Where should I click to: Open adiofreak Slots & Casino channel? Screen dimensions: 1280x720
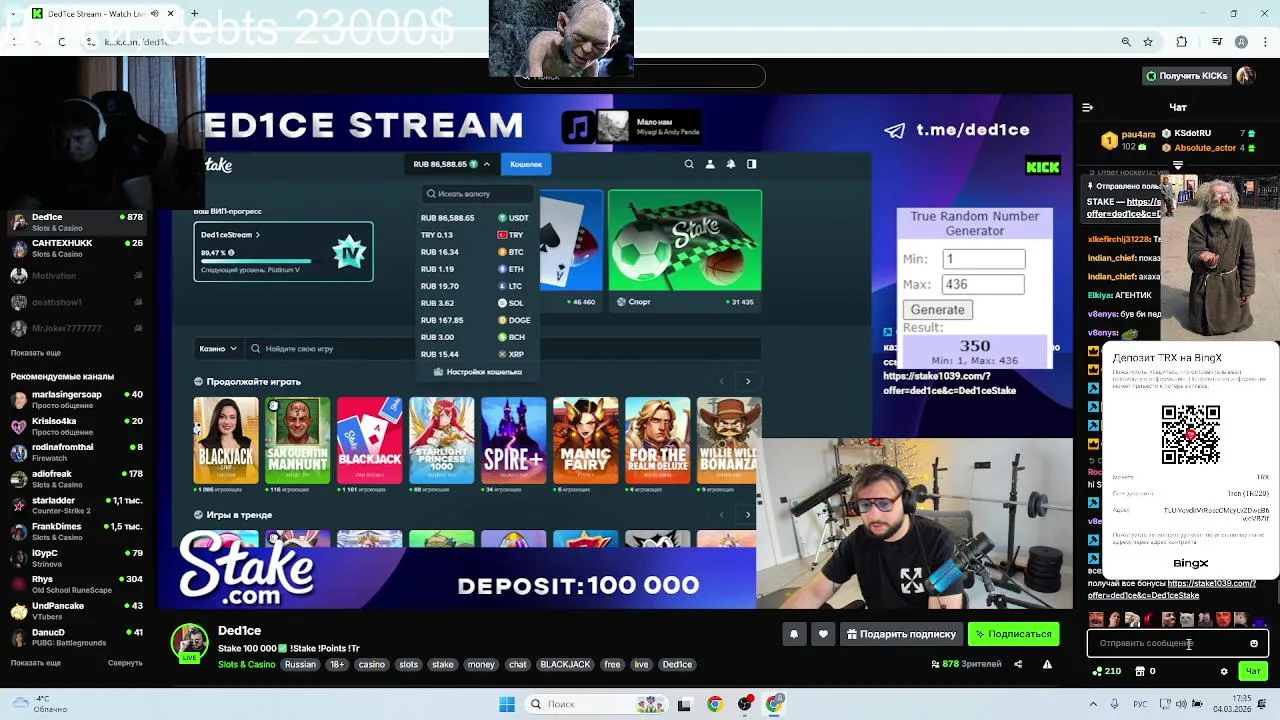pos(77,479)
